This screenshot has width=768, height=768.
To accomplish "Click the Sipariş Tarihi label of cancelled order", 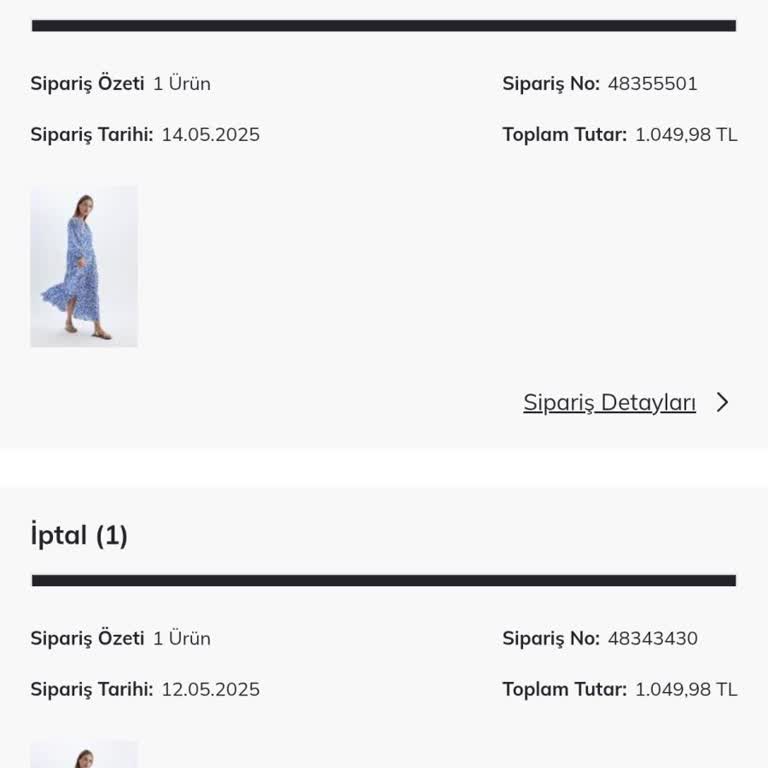I will click(x=92, y=690).
